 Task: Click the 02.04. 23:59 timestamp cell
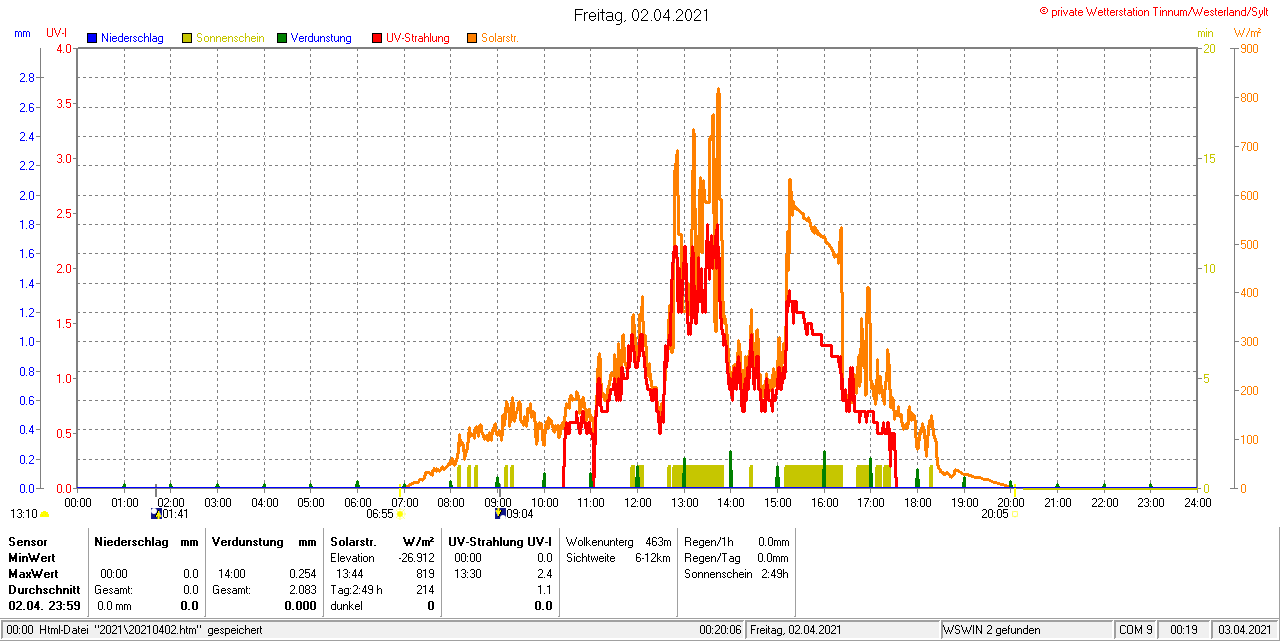[44, 606]
